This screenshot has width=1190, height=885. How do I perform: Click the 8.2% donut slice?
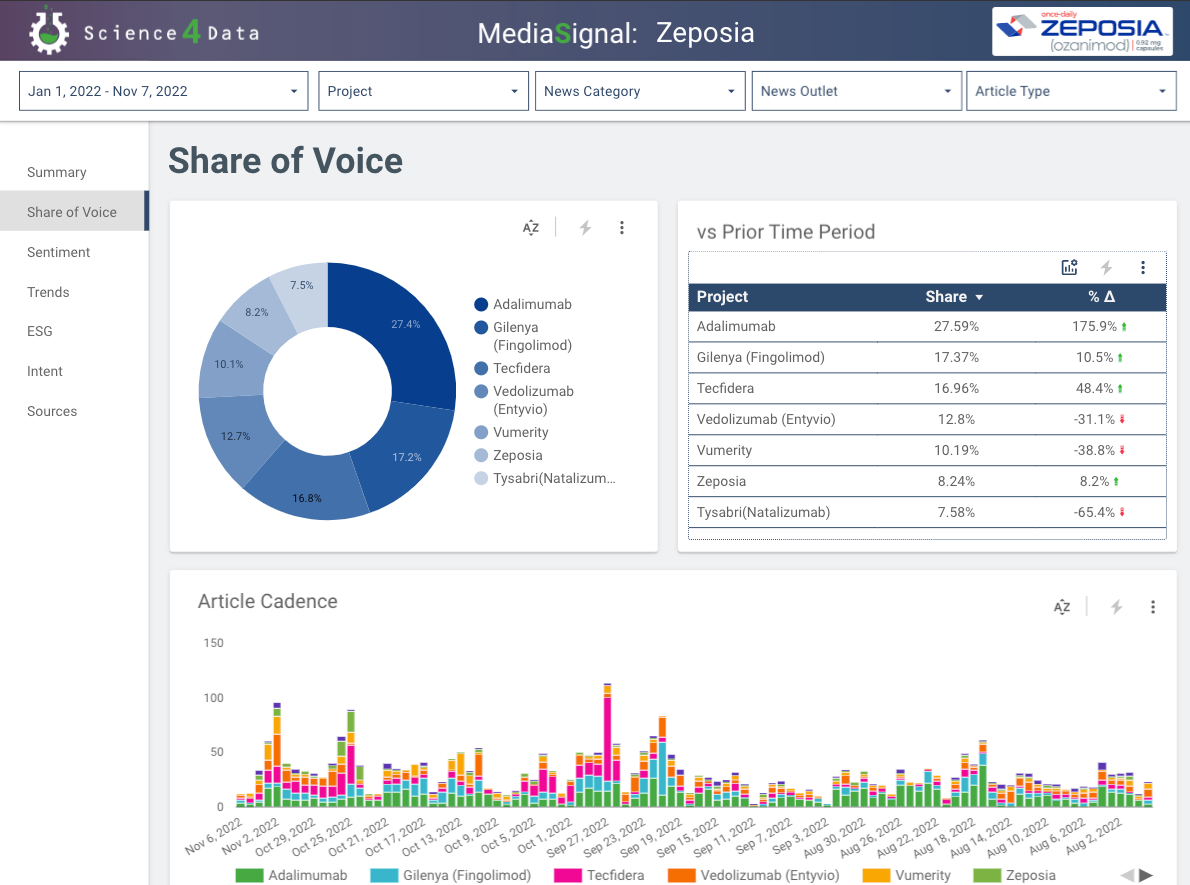[x=257, y=312]
